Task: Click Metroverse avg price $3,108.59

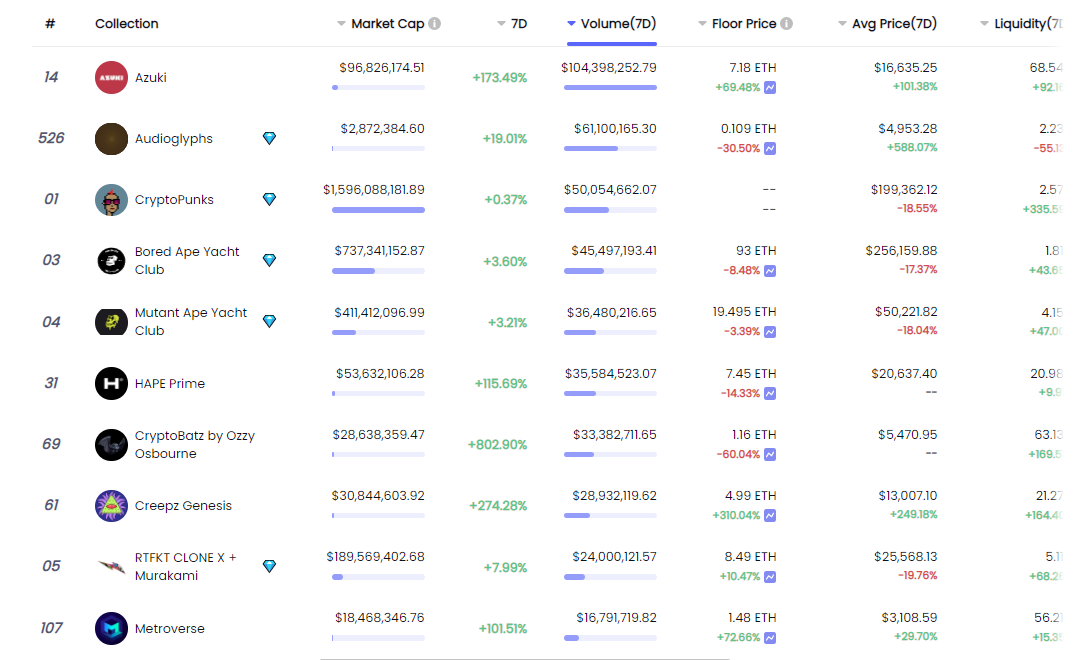Action: [x=910, y=617]
